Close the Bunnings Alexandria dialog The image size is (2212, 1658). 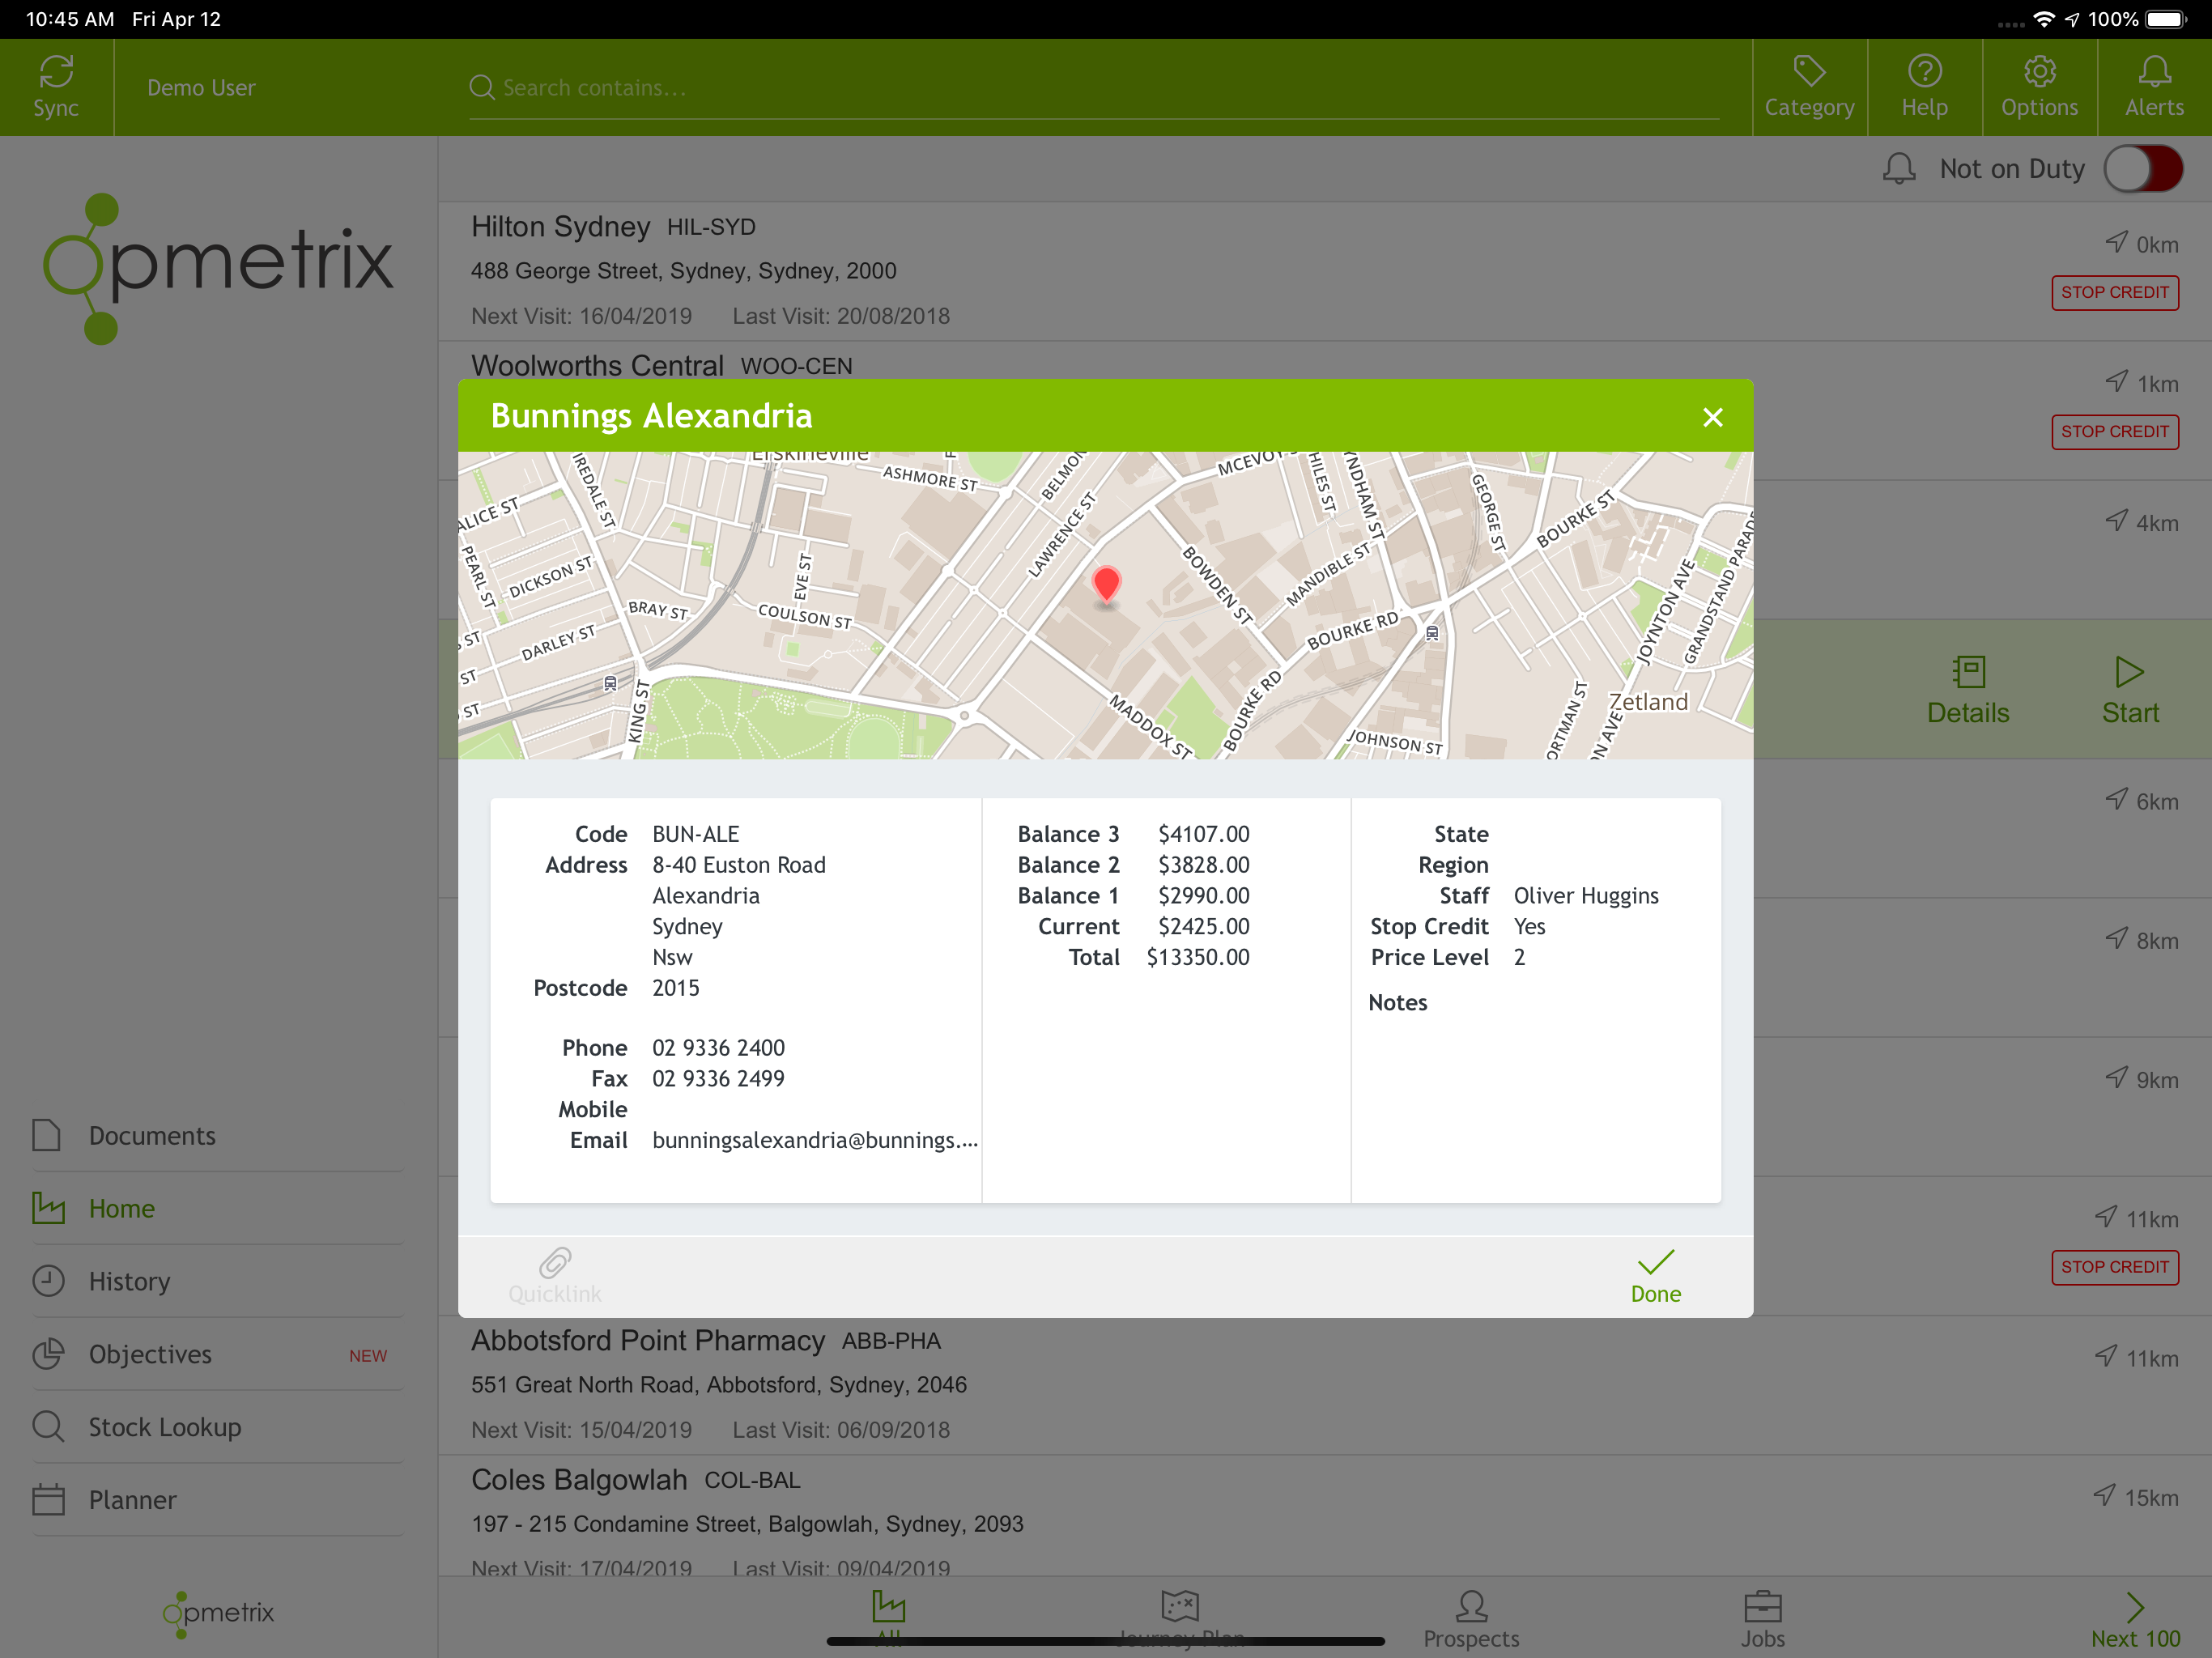pyautogui.click(x=1712, y=417)
